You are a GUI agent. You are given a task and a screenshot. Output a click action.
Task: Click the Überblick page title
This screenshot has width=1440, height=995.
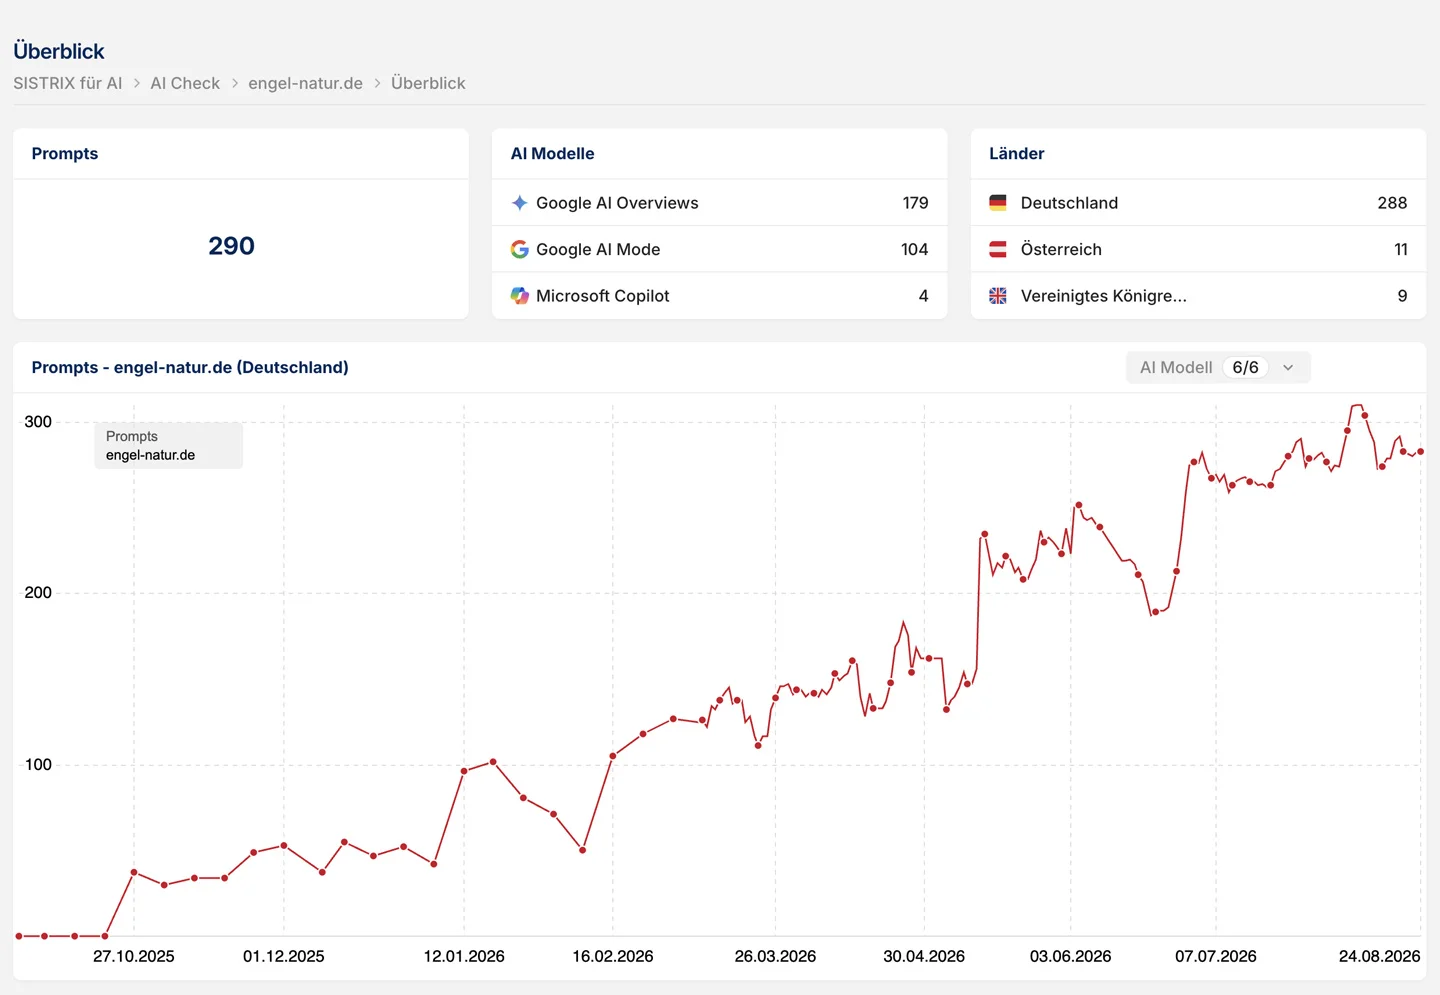point(59,51)
